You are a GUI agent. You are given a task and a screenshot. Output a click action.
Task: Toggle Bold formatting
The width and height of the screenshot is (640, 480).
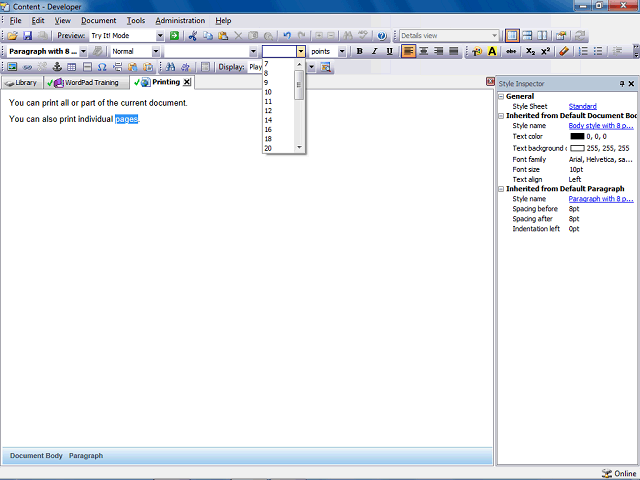360,51
